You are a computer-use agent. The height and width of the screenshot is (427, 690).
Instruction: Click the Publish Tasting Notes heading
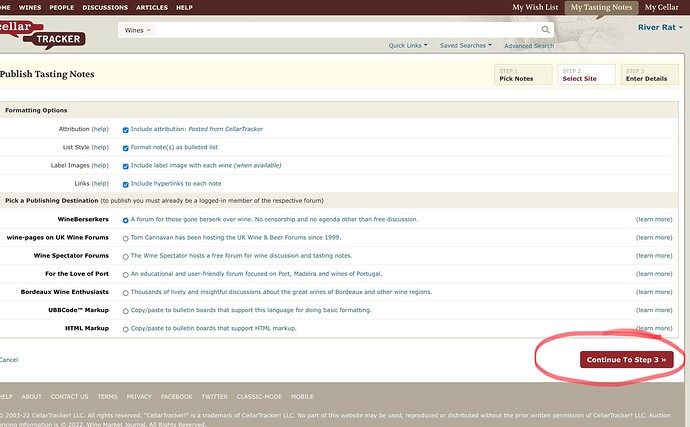click(47, 74)
